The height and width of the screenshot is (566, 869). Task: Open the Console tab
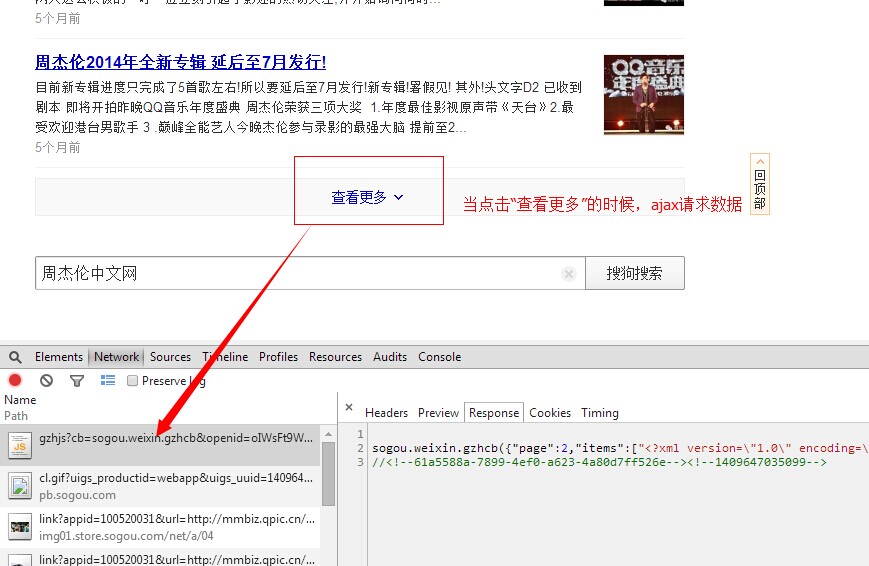(439, 357)
